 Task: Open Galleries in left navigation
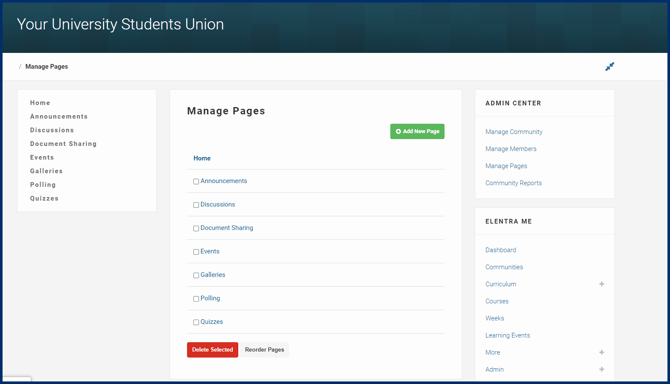[46, 171]
